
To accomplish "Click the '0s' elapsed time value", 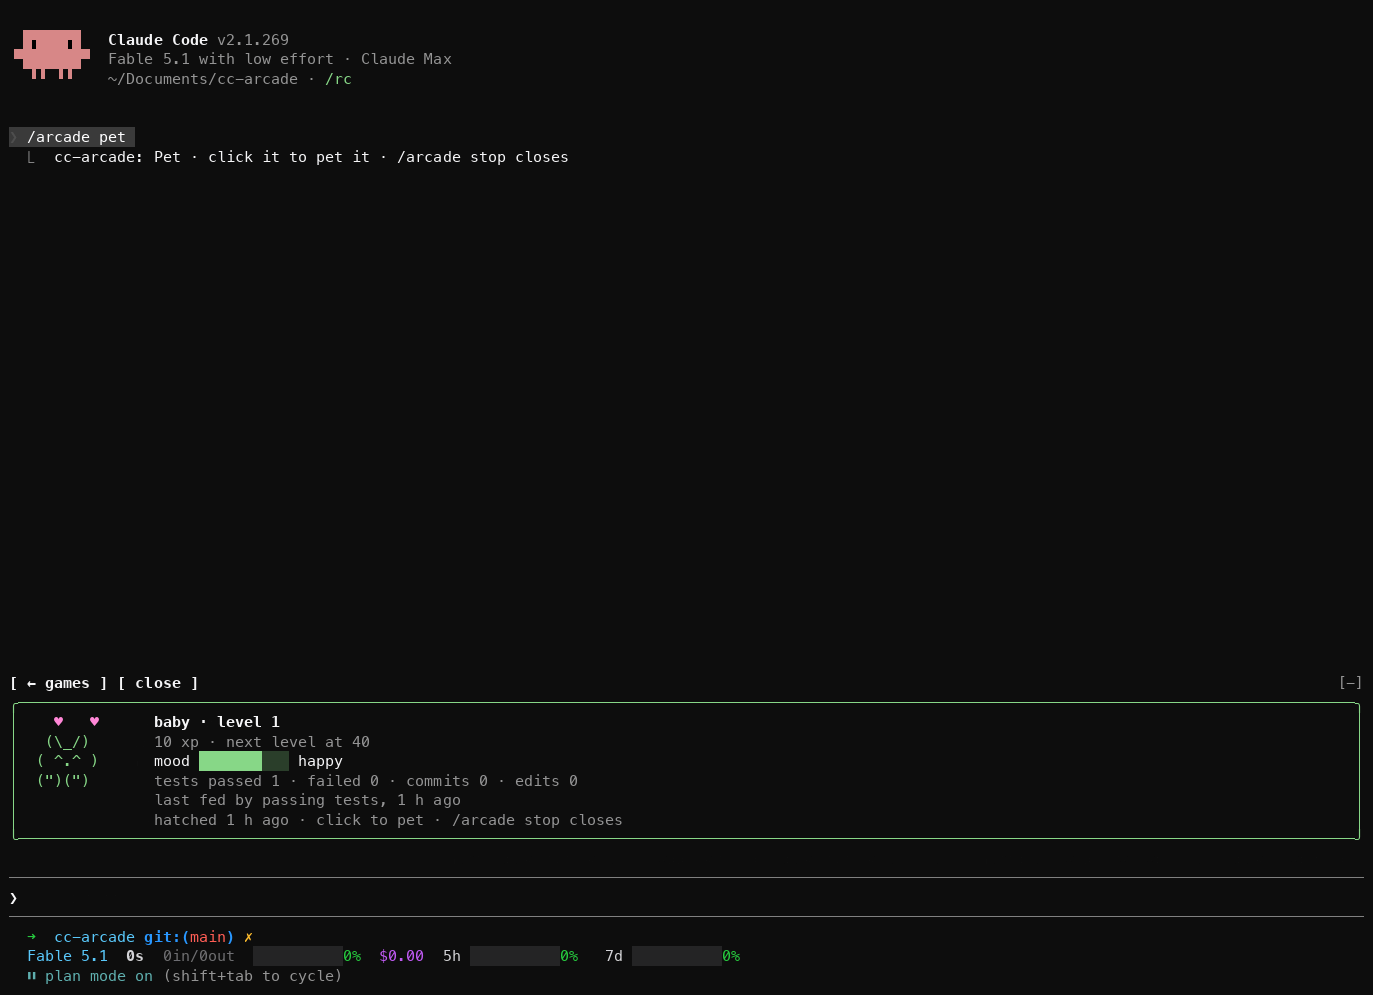I will (135, 956).
